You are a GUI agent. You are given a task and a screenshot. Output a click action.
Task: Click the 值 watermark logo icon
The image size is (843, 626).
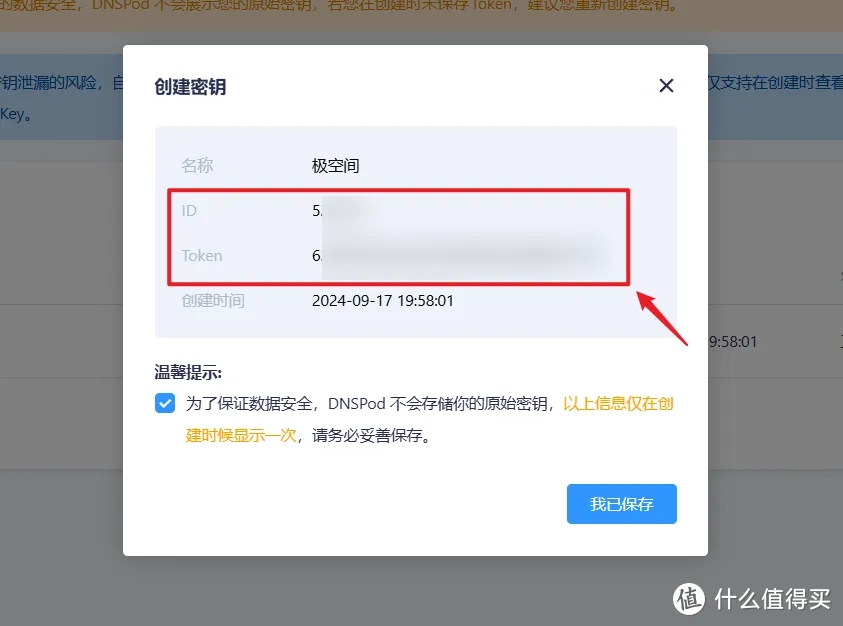[x=689, y=599]
